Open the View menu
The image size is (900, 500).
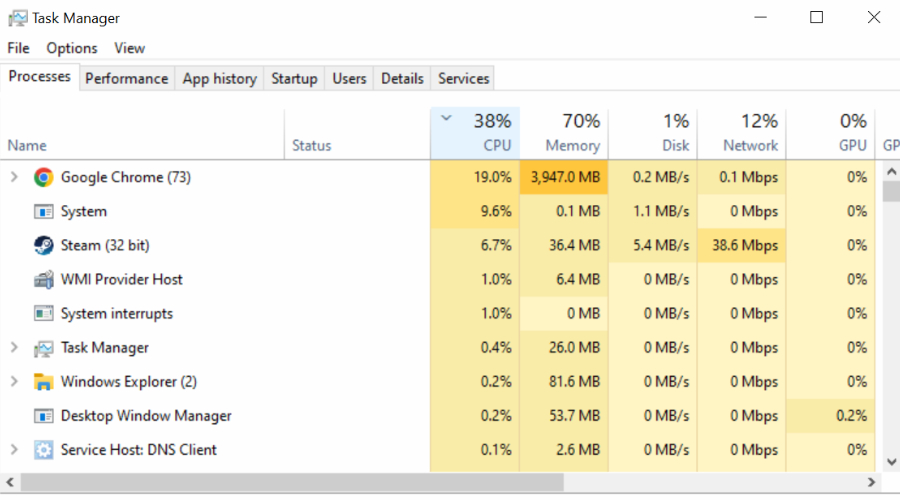[x=129, y=48]
